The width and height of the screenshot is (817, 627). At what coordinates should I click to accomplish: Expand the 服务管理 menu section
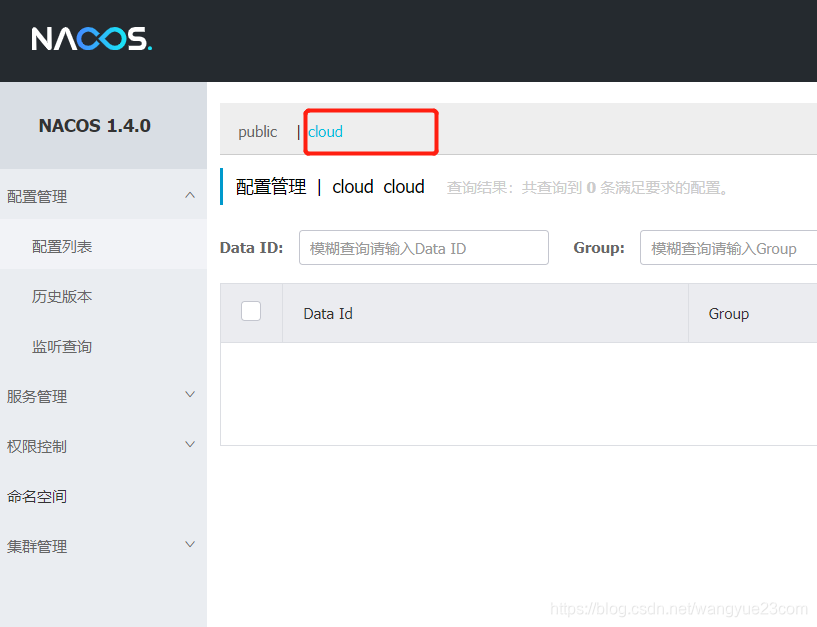(x=103, y=396)
